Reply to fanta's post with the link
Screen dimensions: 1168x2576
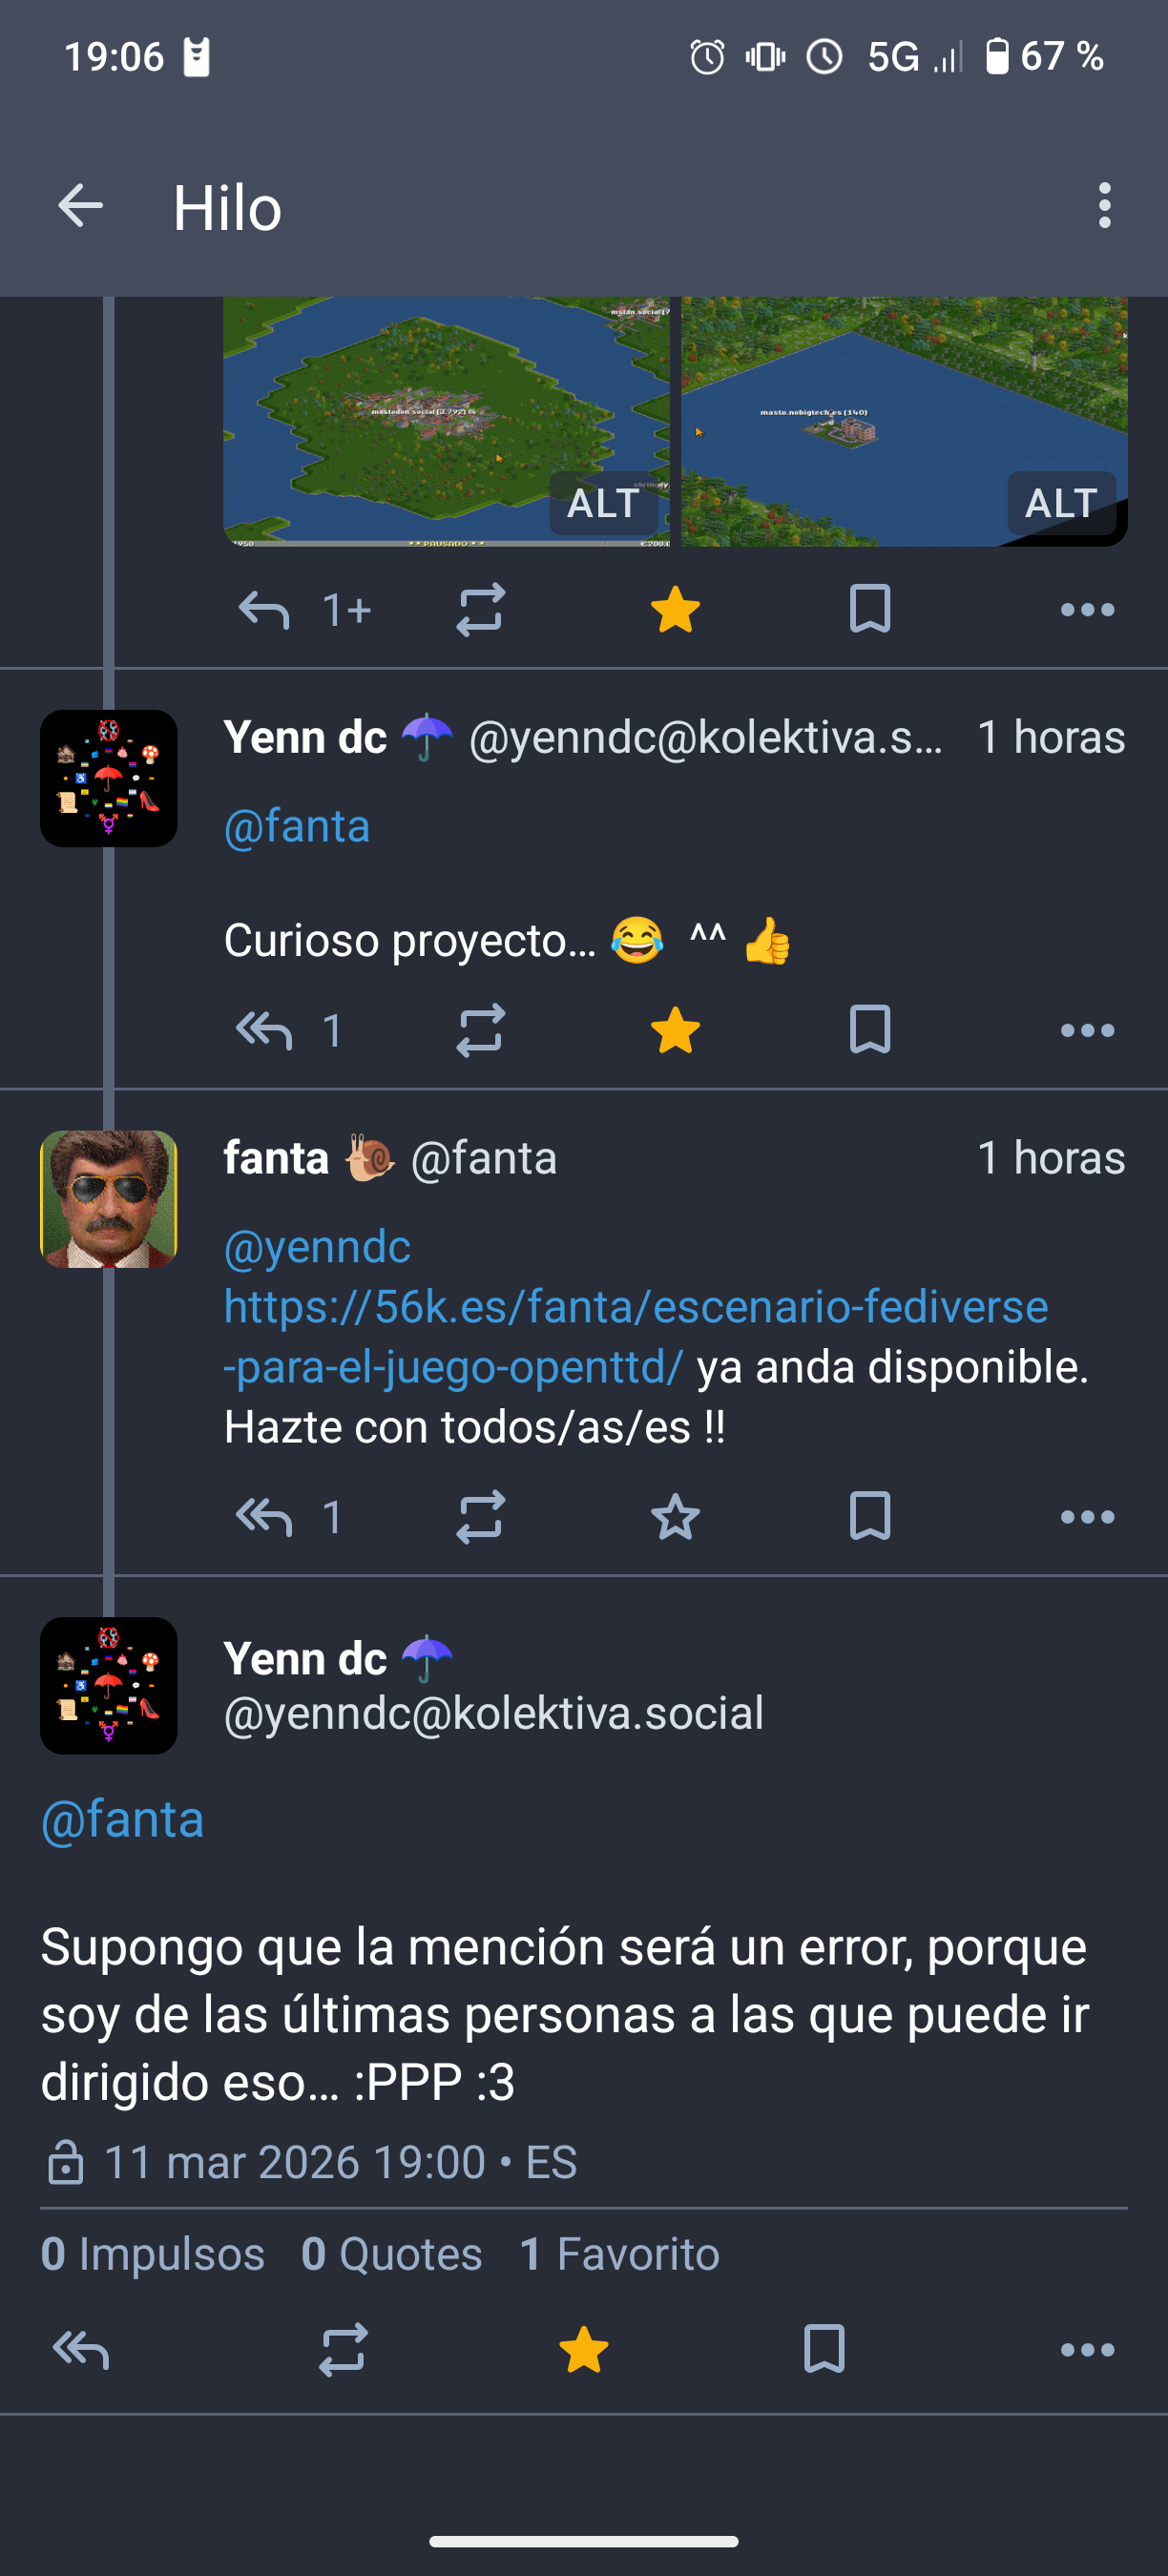(264, 1517)
